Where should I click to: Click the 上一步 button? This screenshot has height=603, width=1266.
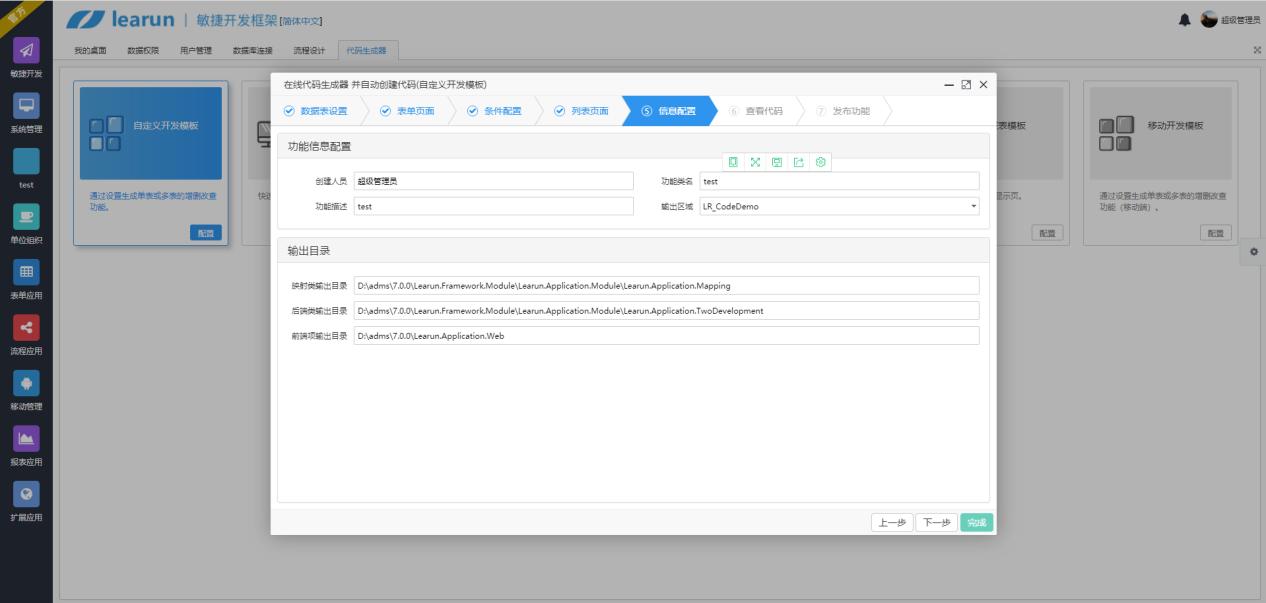892,522
